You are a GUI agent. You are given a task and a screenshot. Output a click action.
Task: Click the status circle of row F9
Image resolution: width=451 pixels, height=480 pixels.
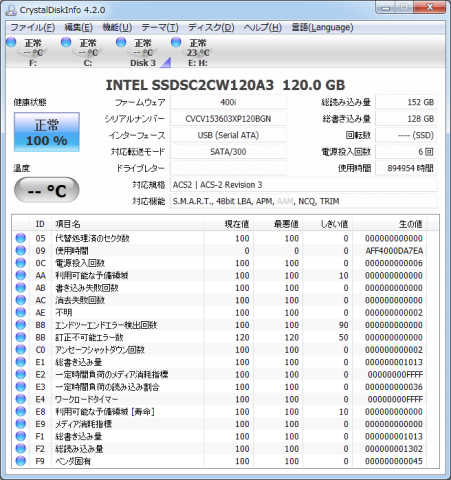click(x=21, y=461)
